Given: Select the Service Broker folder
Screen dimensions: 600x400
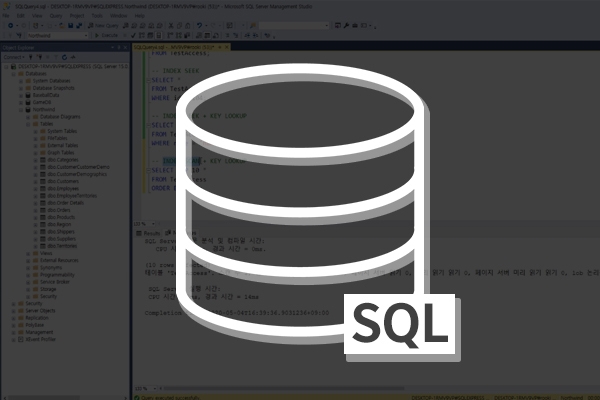Looking at the screenshot, I should [55, 282].
